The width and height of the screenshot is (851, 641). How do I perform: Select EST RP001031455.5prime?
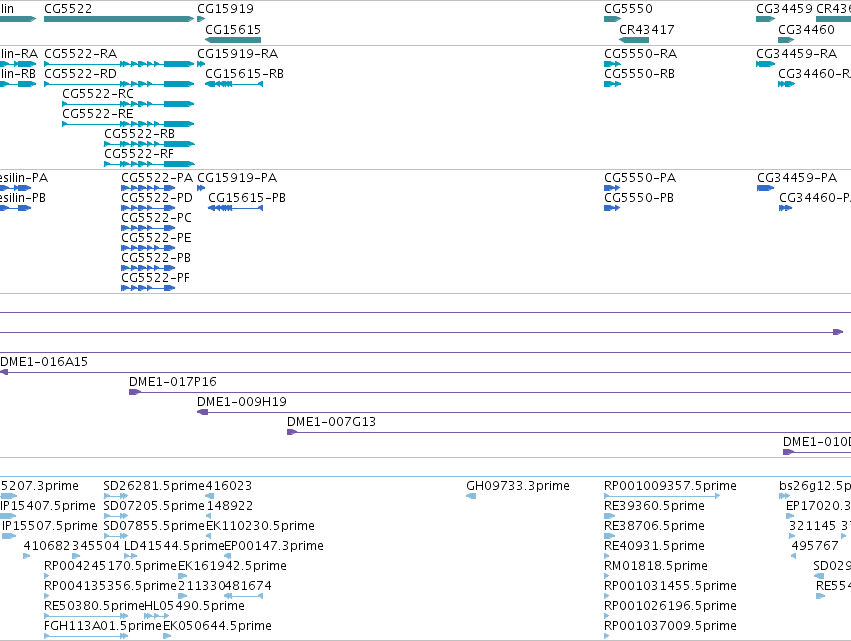click(607, 596)
